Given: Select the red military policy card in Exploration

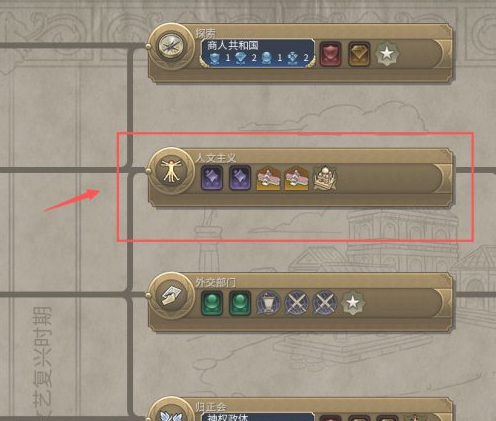Looking at the screenshot, I should coord(330,54).
